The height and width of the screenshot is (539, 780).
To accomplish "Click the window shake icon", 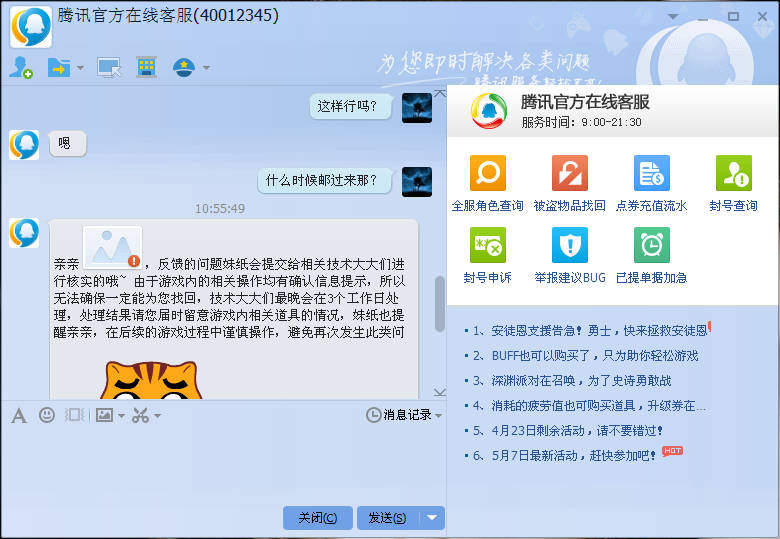I will [75, 415].
